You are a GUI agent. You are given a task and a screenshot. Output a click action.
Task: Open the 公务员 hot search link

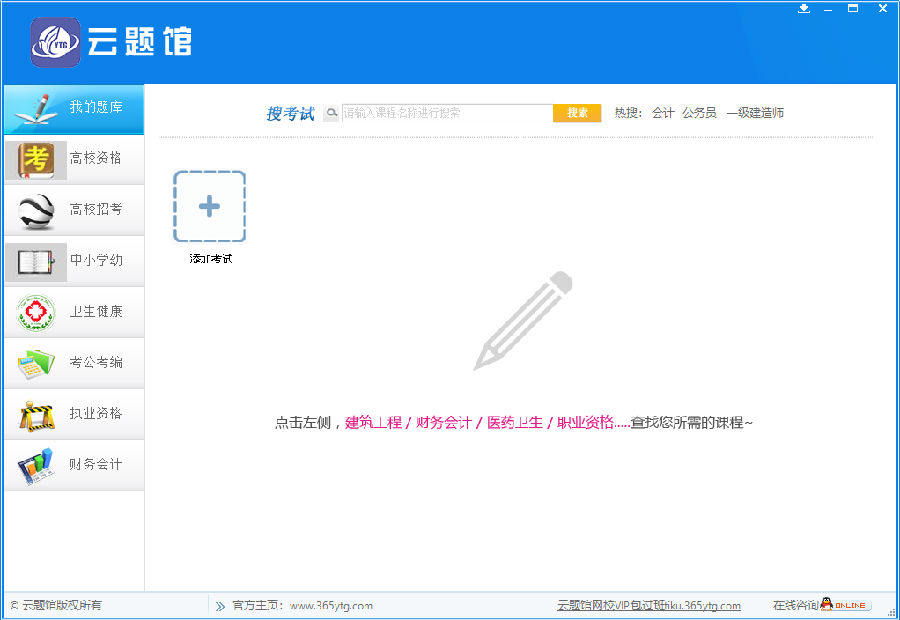pyautogui.click(x=699, y=113)
